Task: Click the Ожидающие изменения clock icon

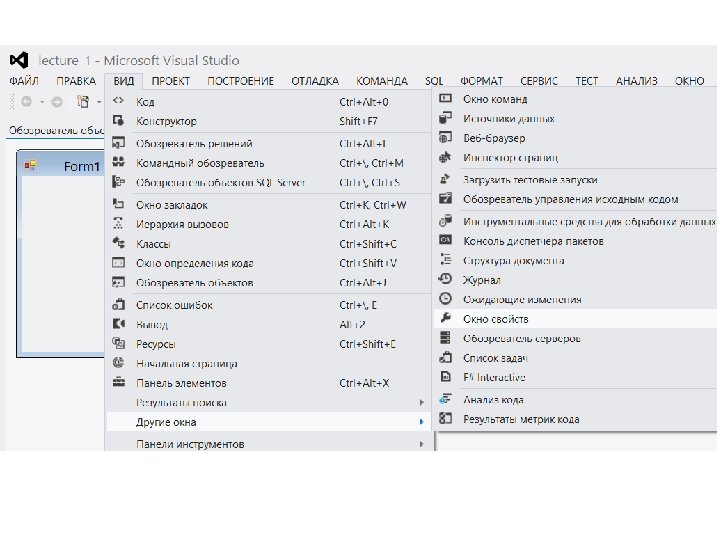Action: point(445,299)
